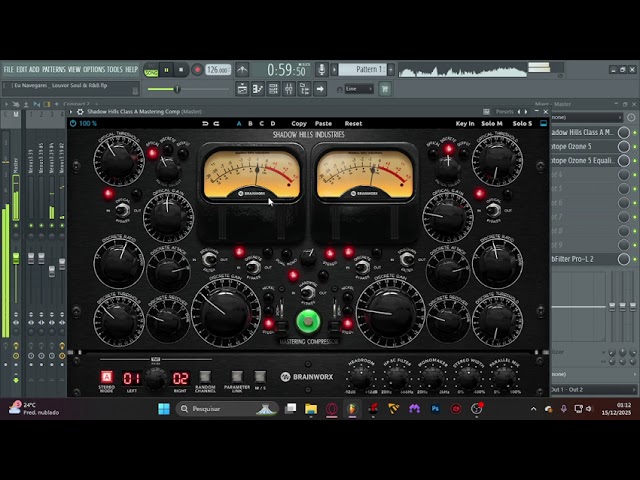
Task: Open mixer preset (none) dropdown at top
Action: 587,118
